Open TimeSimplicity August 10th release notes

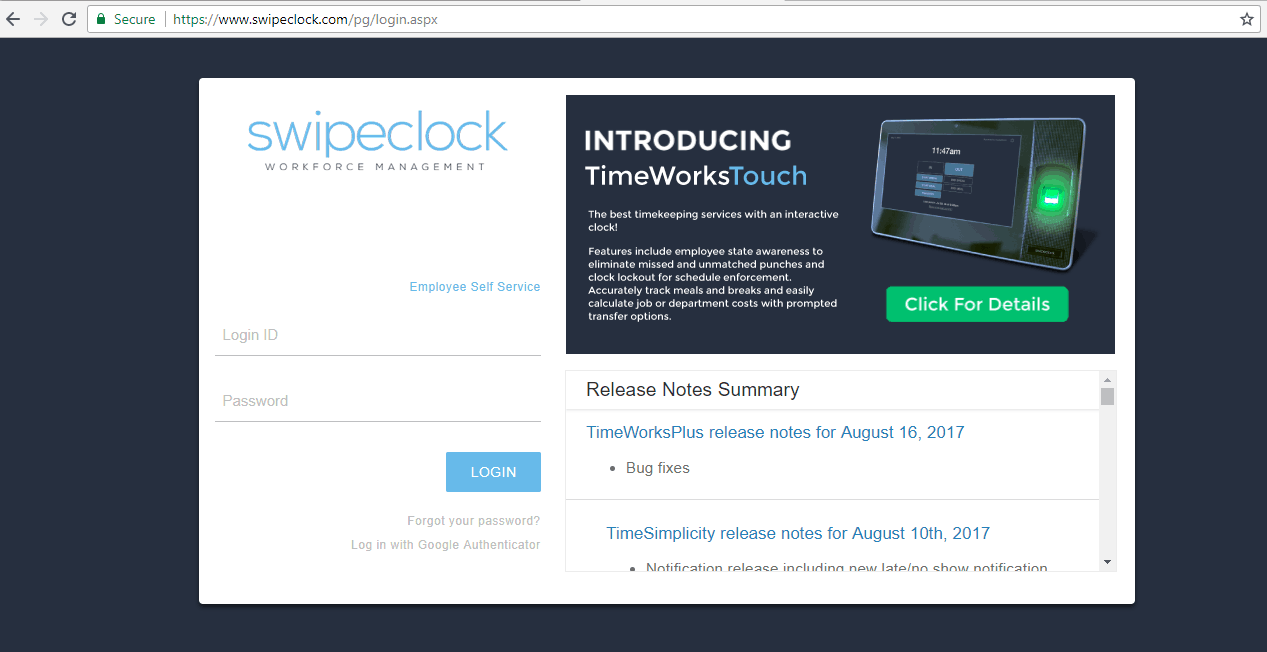point(798,533)
